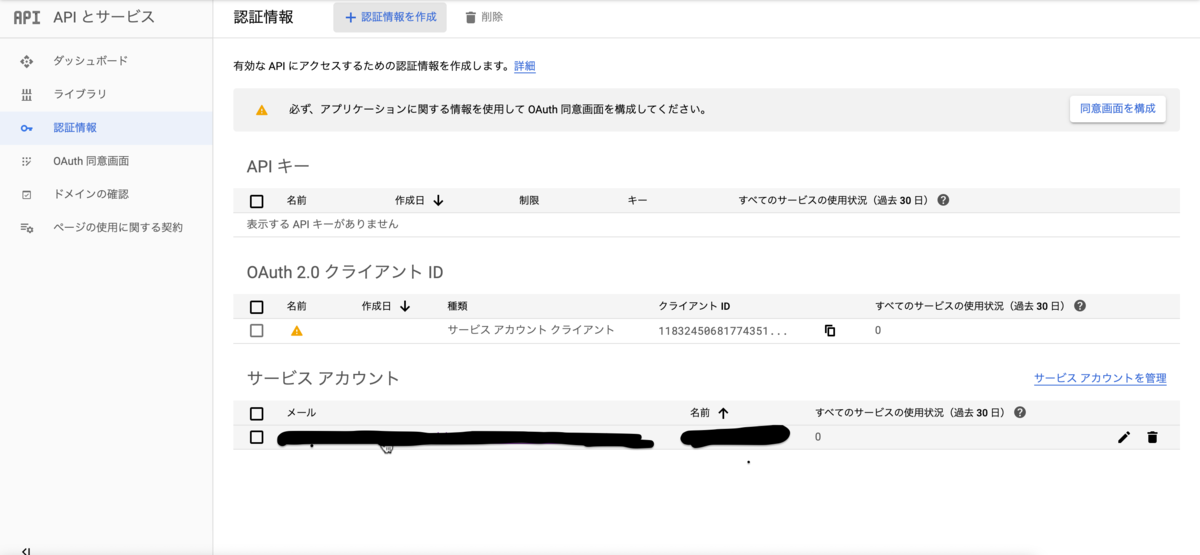Open the 認証情報を作成 dropdown button
The height and width of the screenshot is (555, 1200).
coord(390,17)
